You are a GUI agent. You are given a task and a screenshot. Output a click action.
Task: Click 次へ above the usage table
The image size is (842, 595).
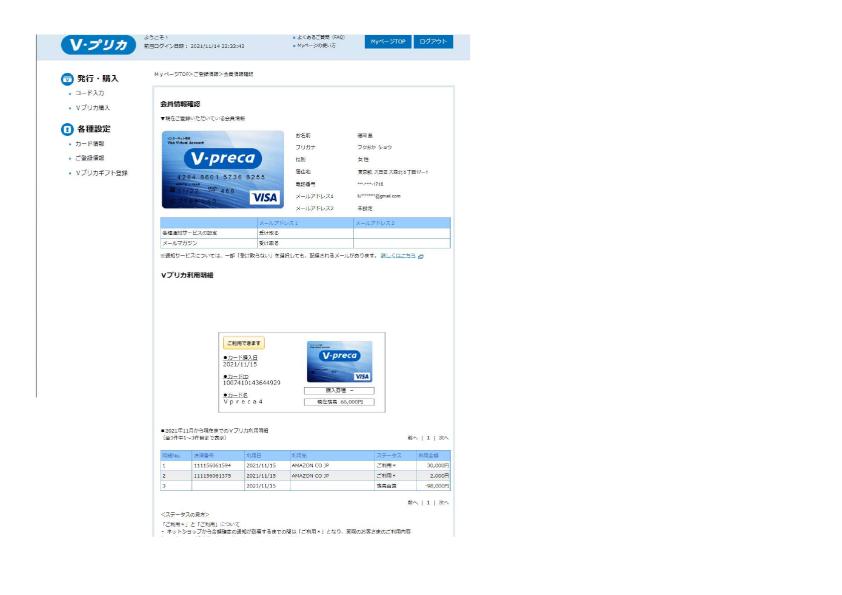443,437
